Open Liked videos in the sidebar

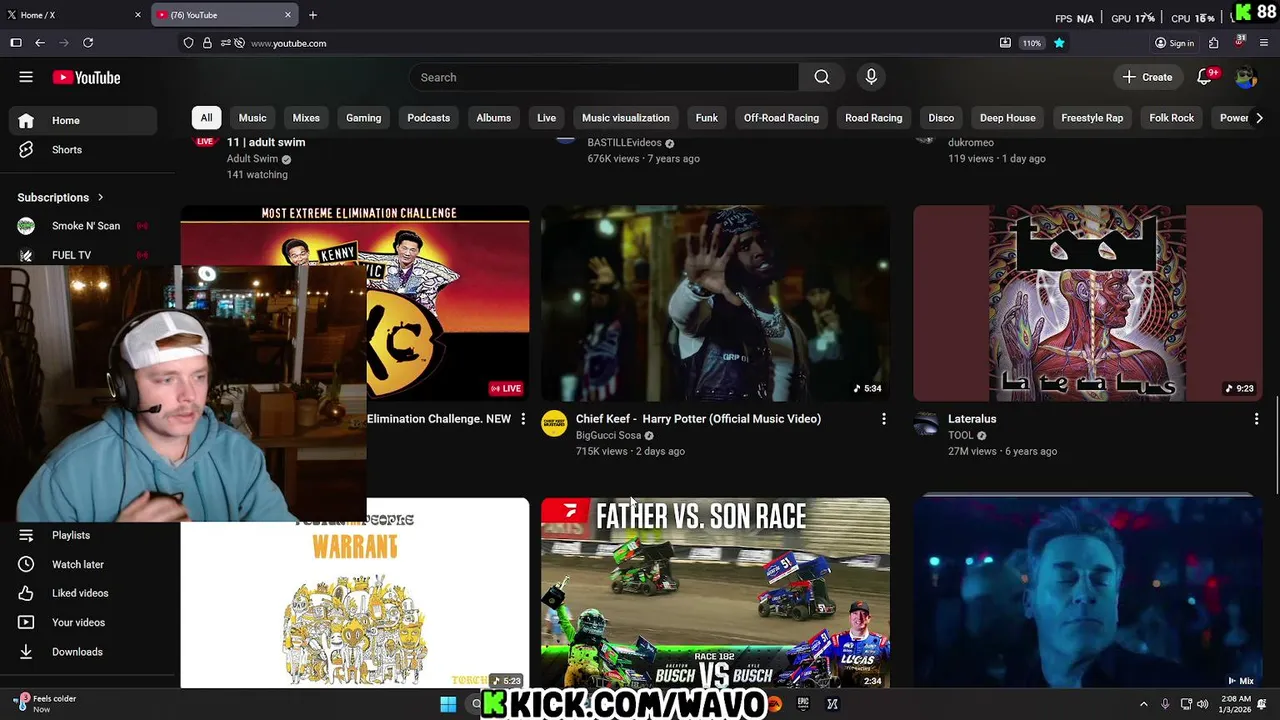click(84, 593)
